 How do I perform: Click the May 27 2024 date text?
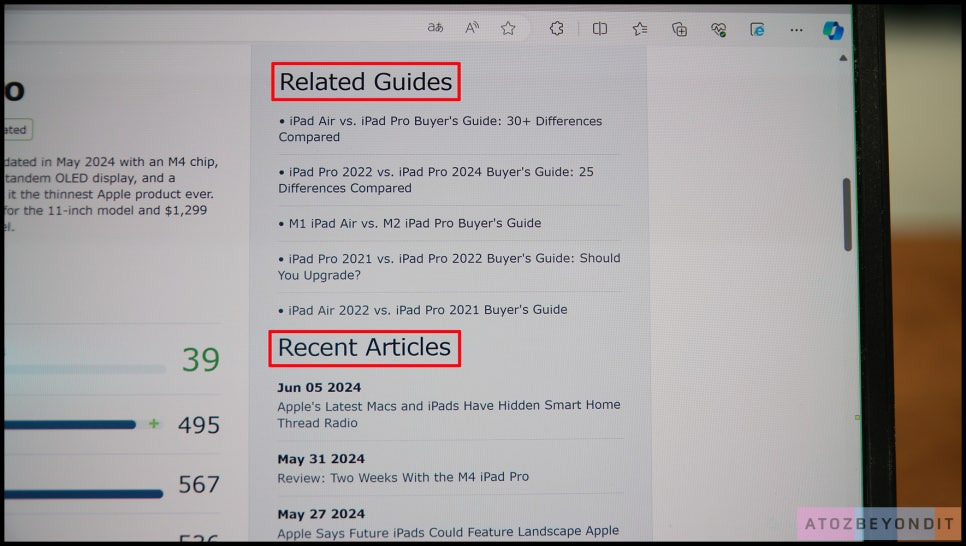point(321,514)
